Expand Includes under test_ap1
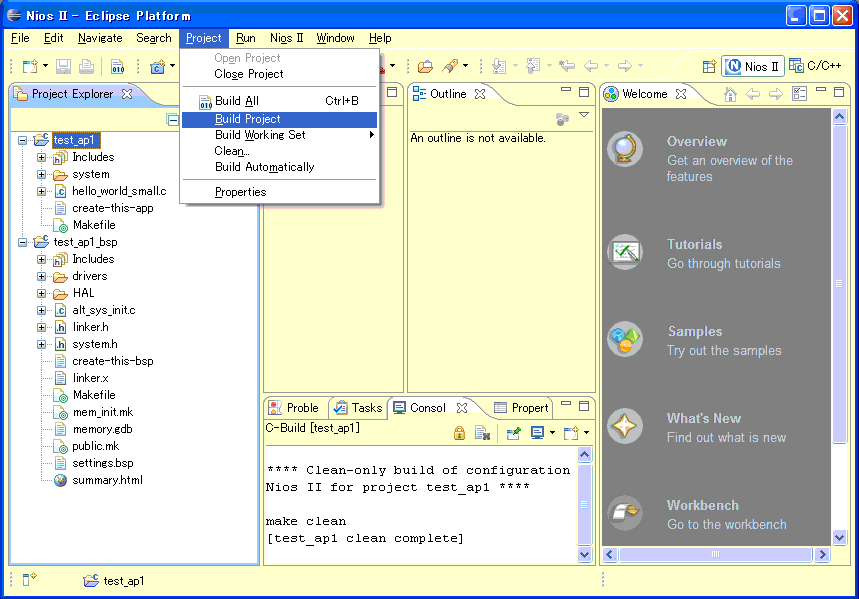The width and height of the screenshot is (859, 599). pos(41,157)
